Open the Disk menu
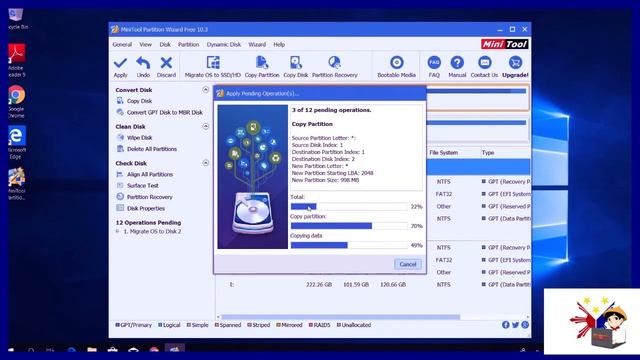This screenshot has width=640, height=360. pyautogui.click(x=165, y=44)
